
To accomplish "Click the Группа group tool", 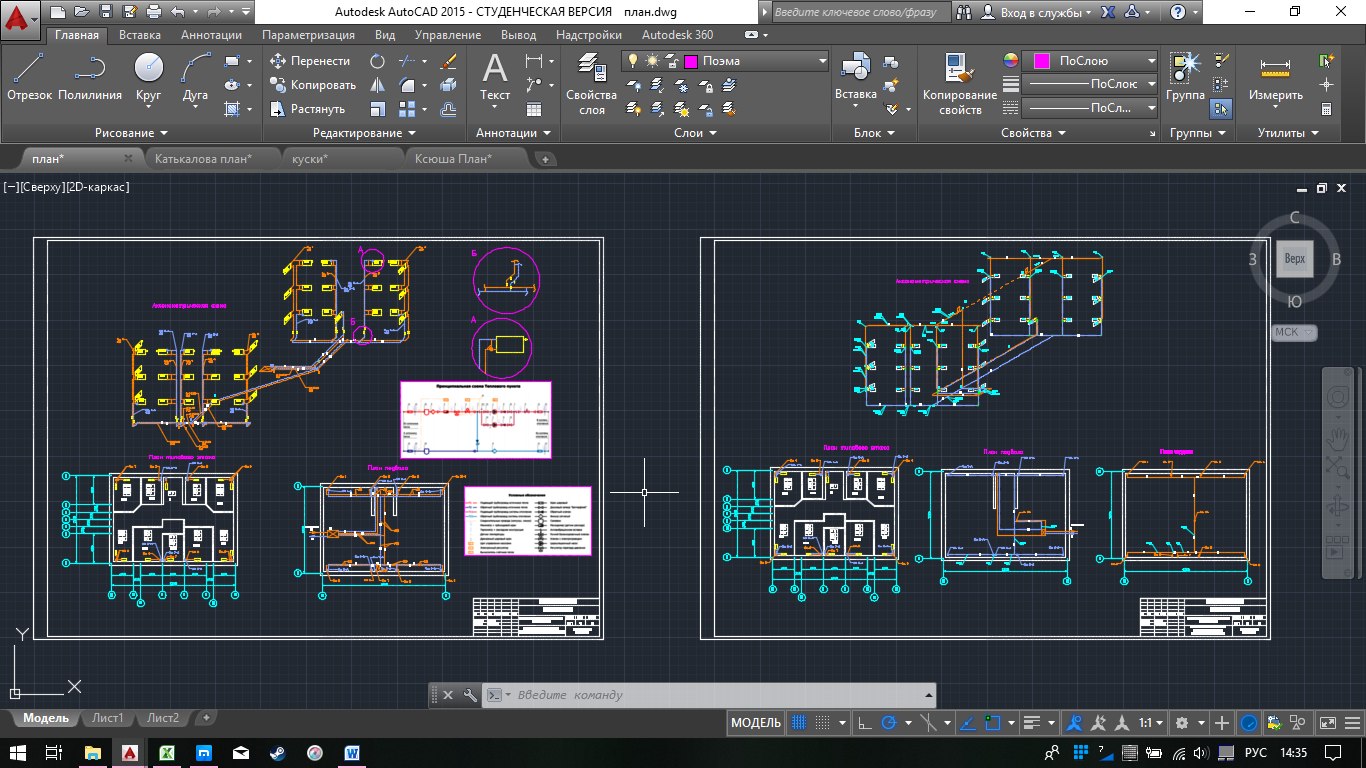I will 1185,77.
